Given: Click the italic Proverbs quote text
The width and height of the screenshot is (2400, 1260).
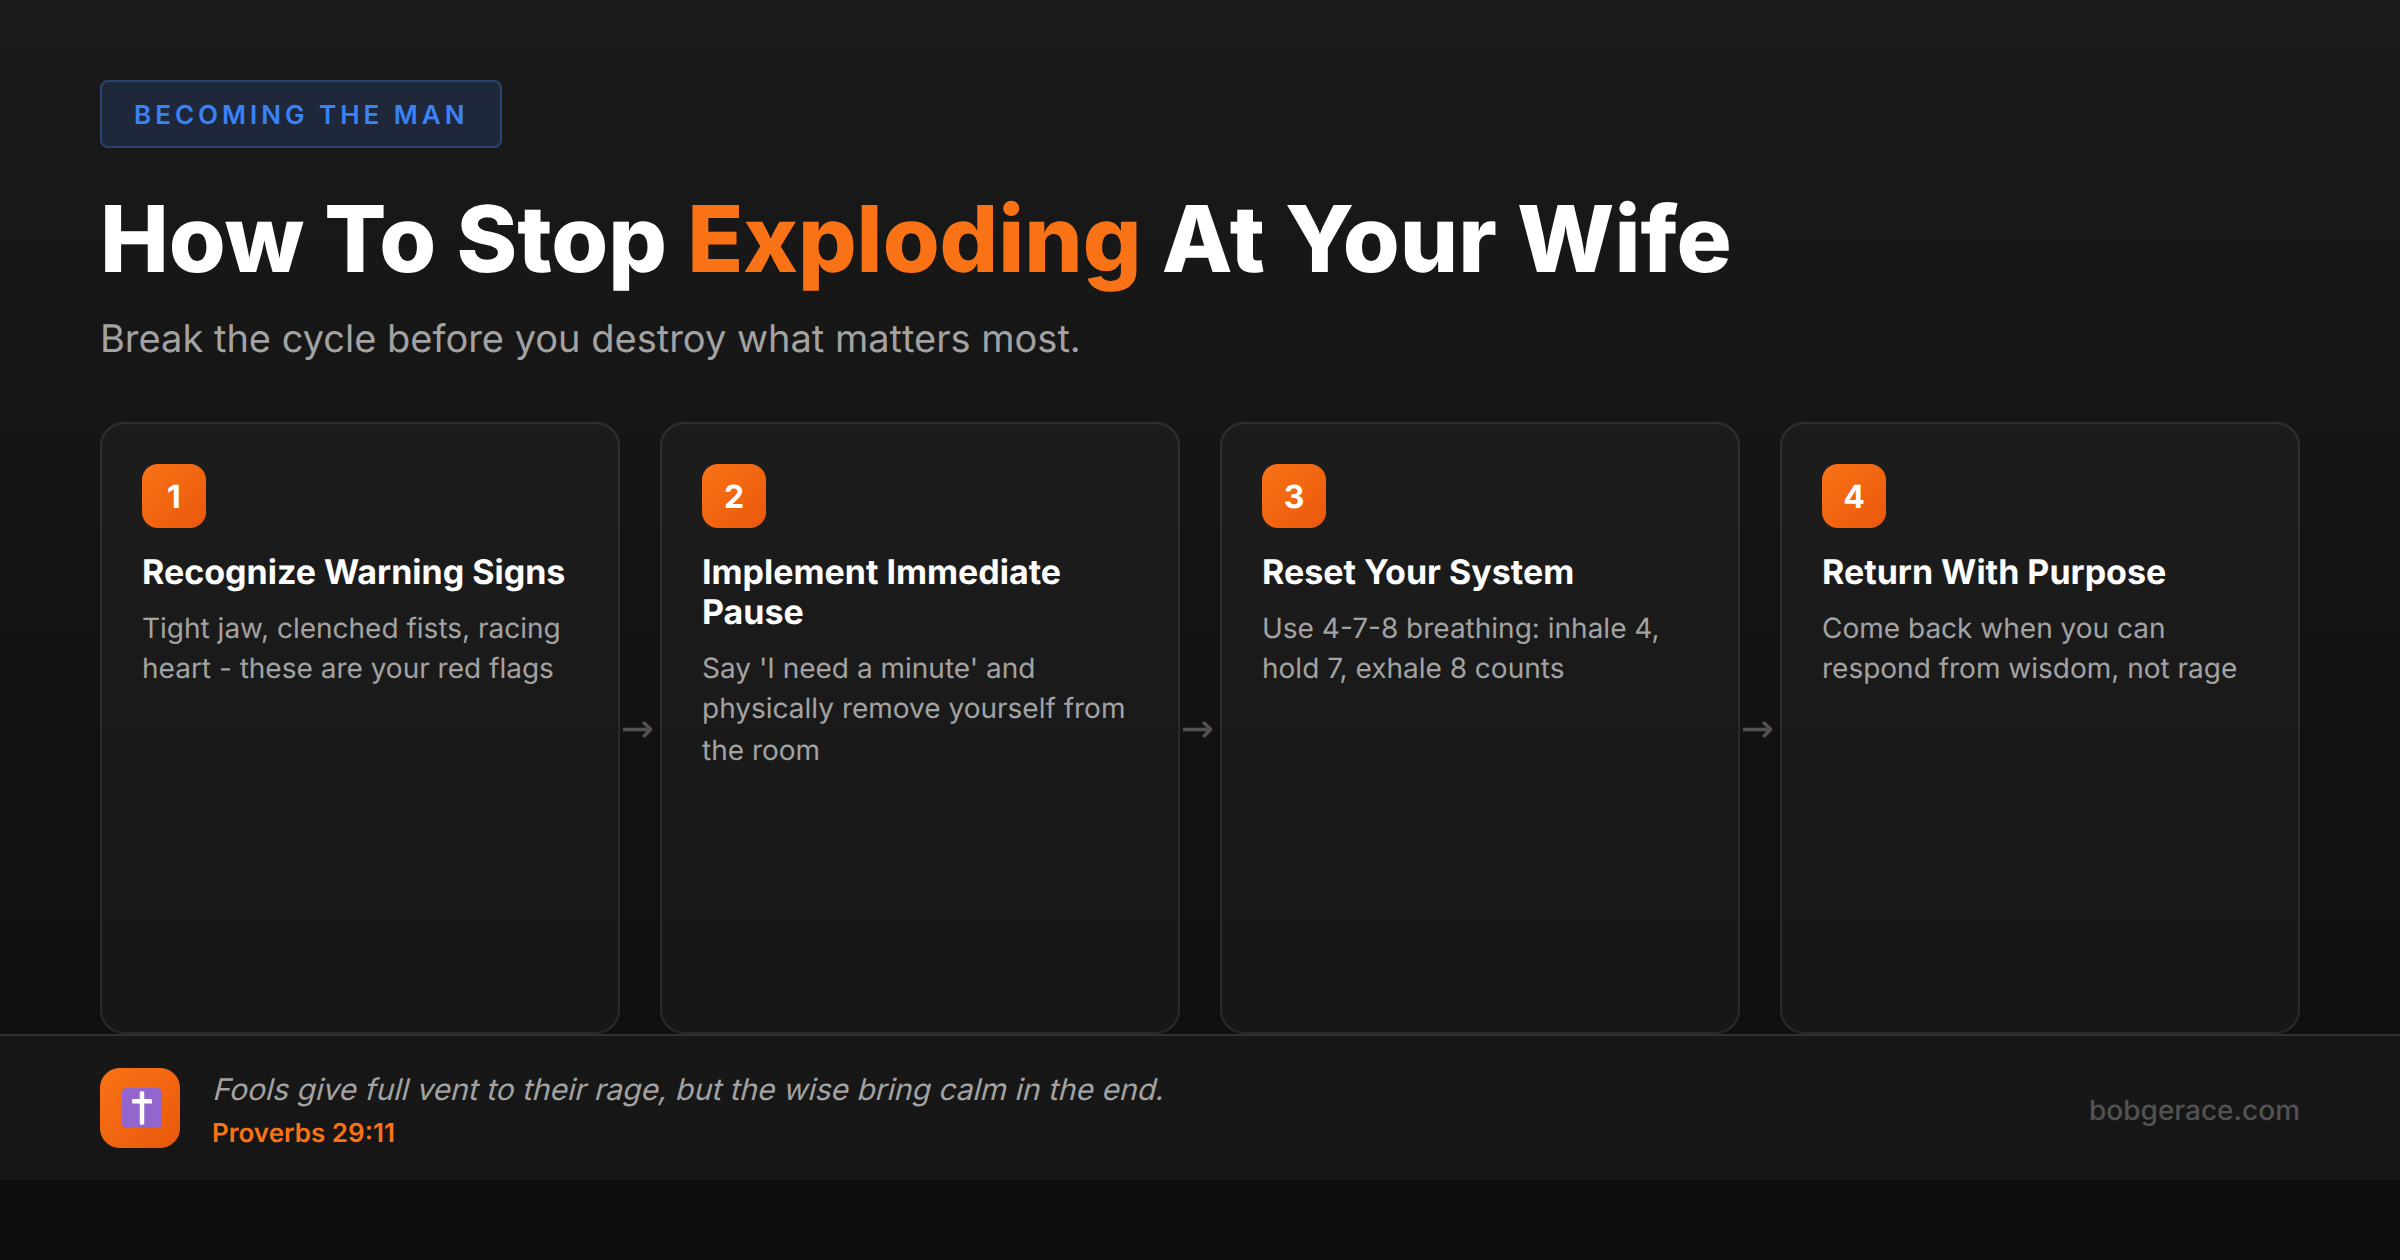Looking at the screenshot, I should point(690,1090).
